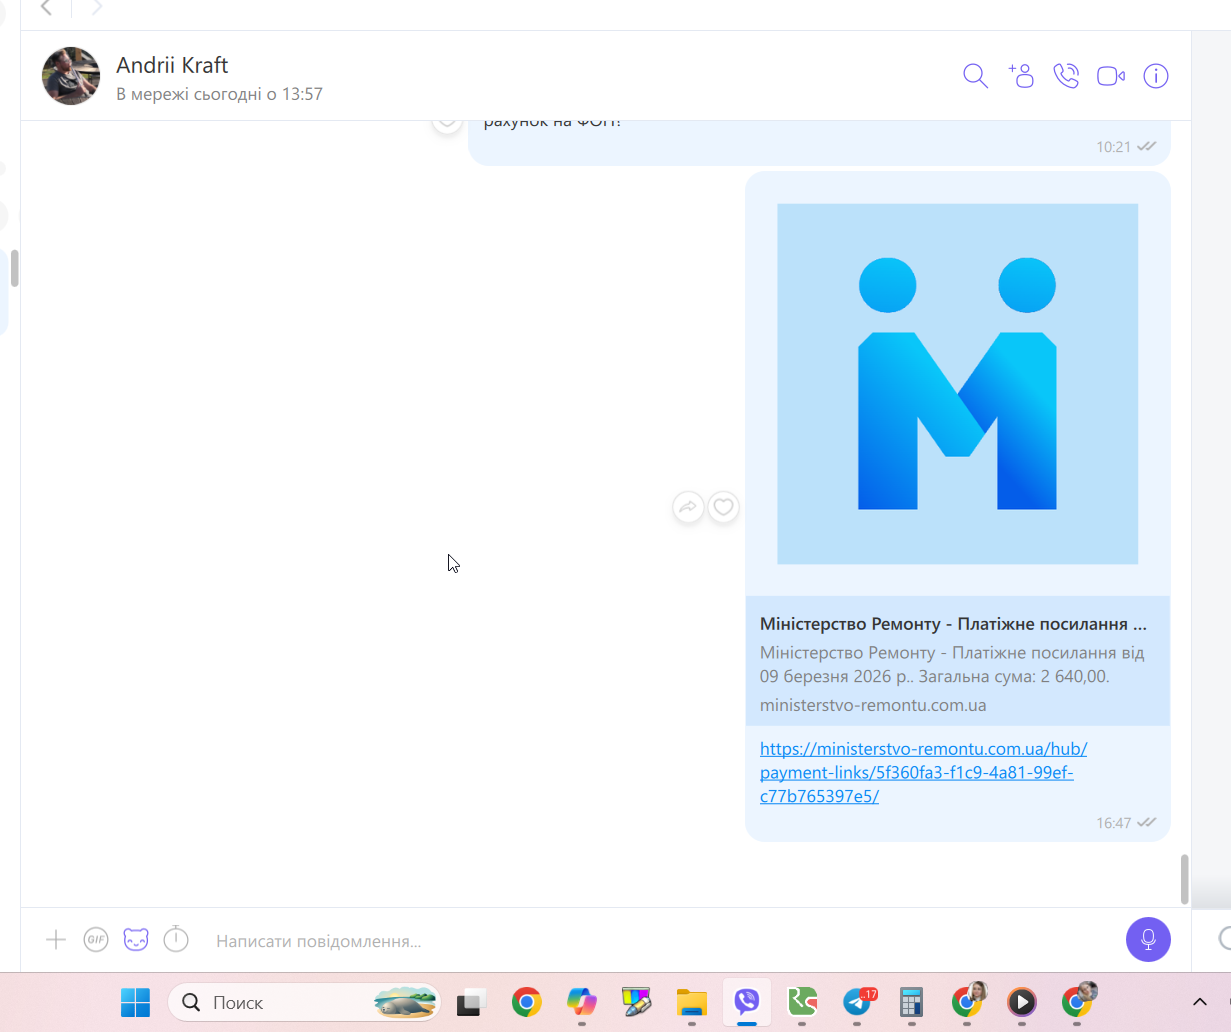The height and width of the screenshot is (1032, 1231).
Task: Show hidden system tray icons
Action: (1200, 1002)
